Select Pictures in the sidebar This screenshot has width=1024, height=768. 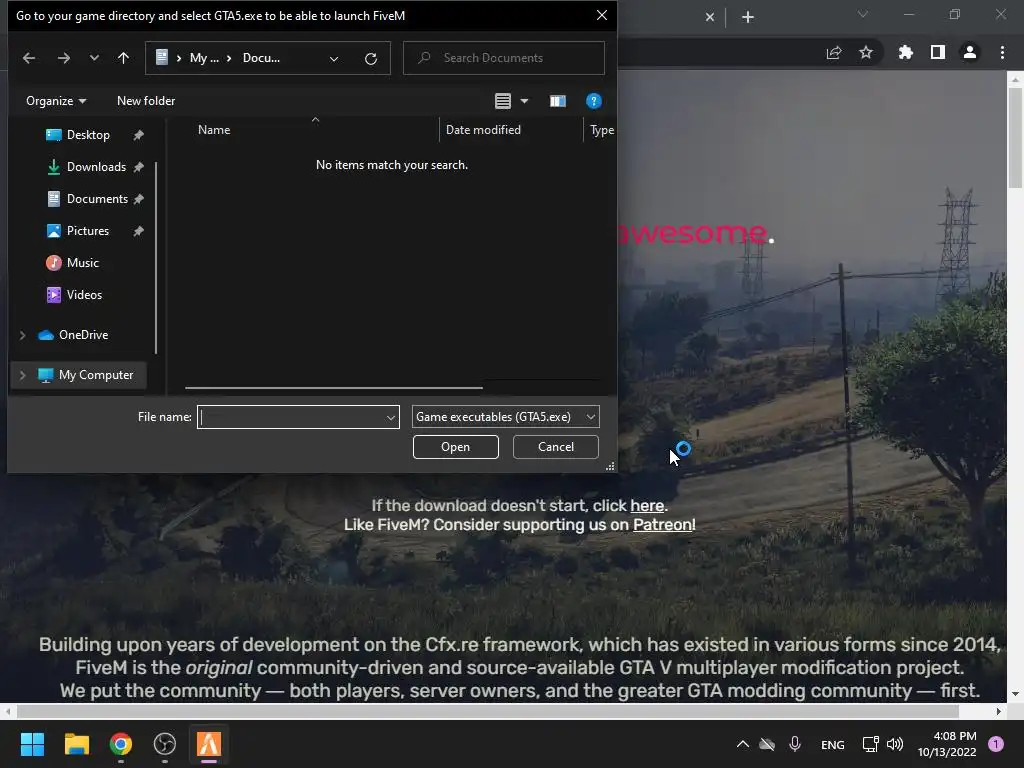(x=88, y=231)
